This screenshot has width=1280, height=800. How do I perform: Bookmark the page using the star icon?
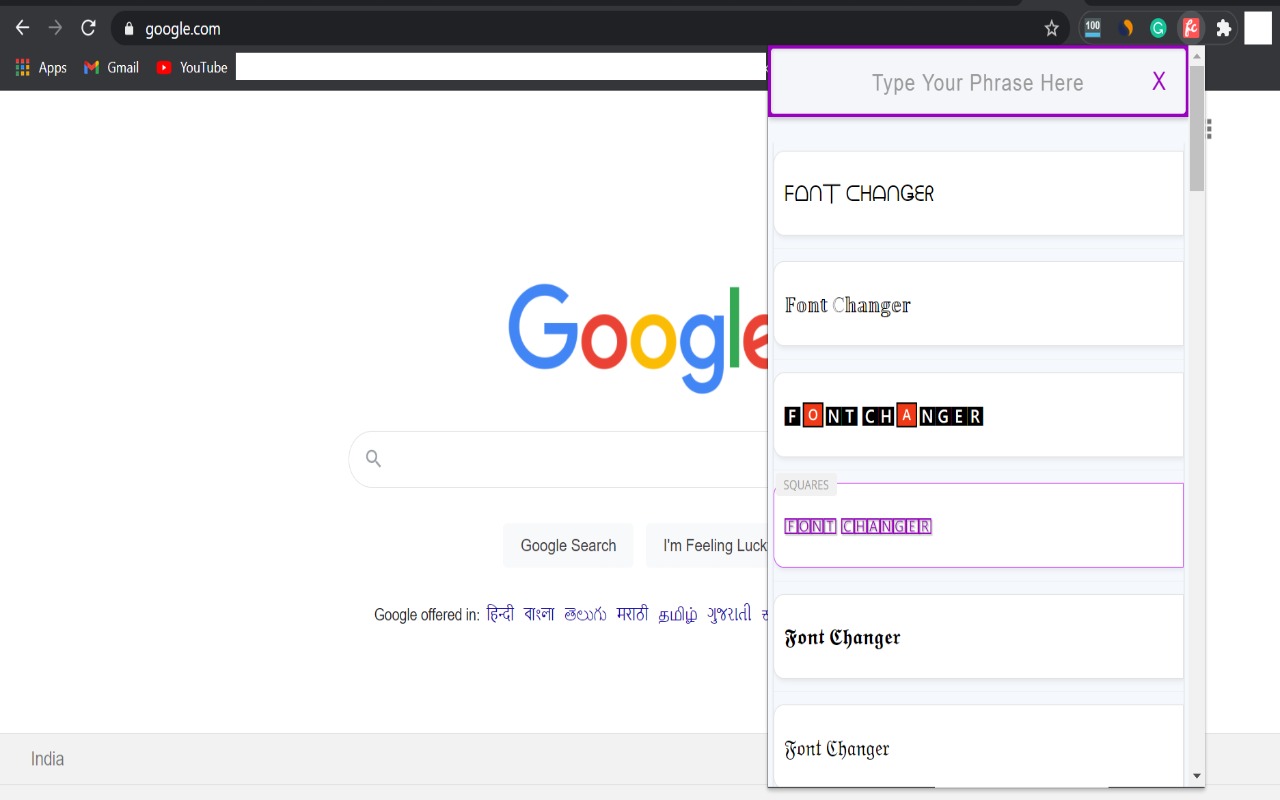(1052, 28)
